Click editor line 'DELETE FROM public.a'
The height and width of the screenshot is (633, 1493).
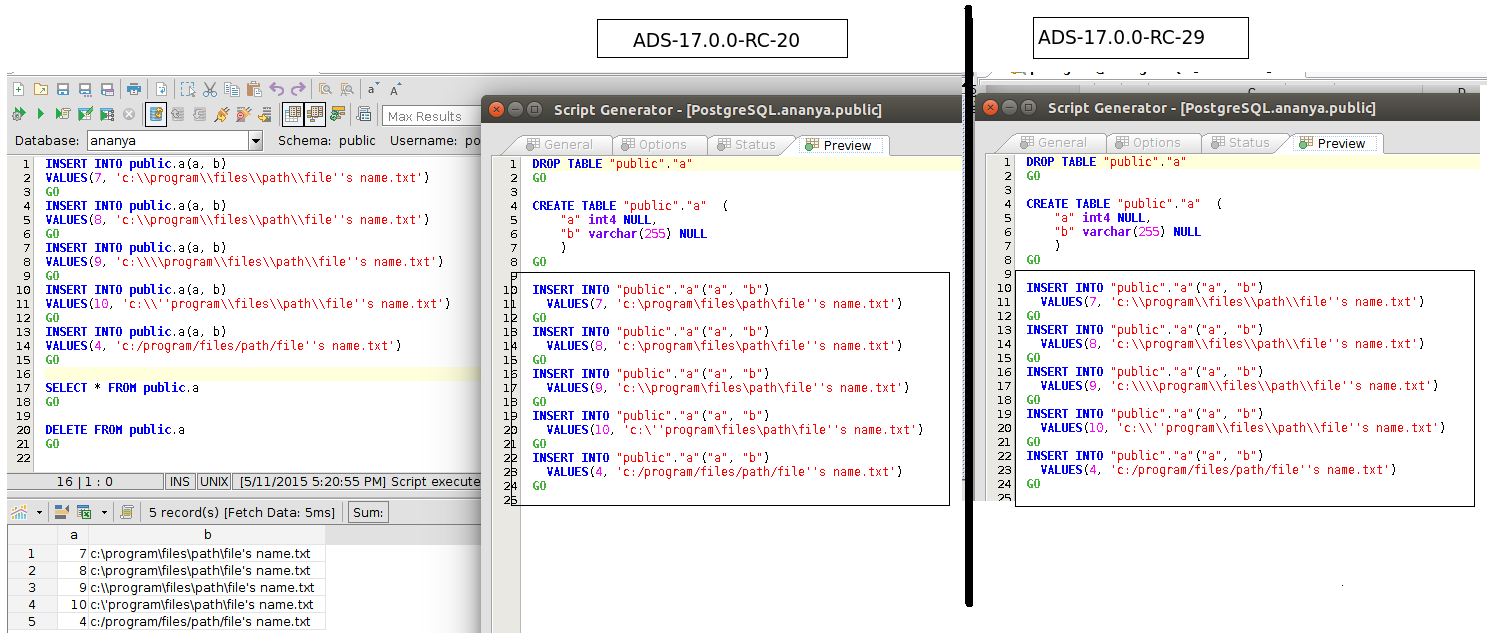tap(115, 429)
